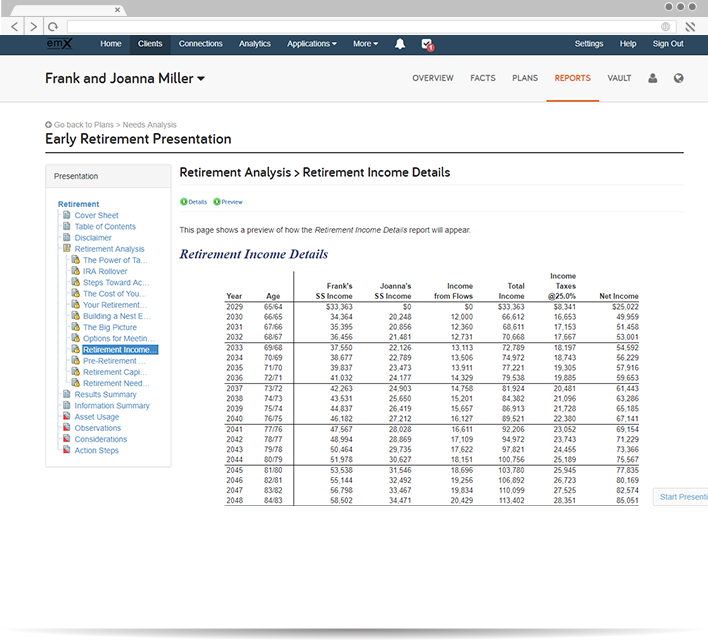The height and width of the screenshot is (640, 708).
Task: Click the browser forward arrow
Action: click(x=33, y=27)
